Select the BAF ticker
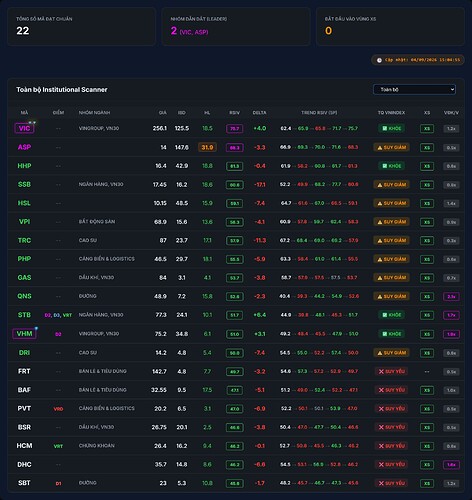The image size is (472, 500). click(24, 390)
